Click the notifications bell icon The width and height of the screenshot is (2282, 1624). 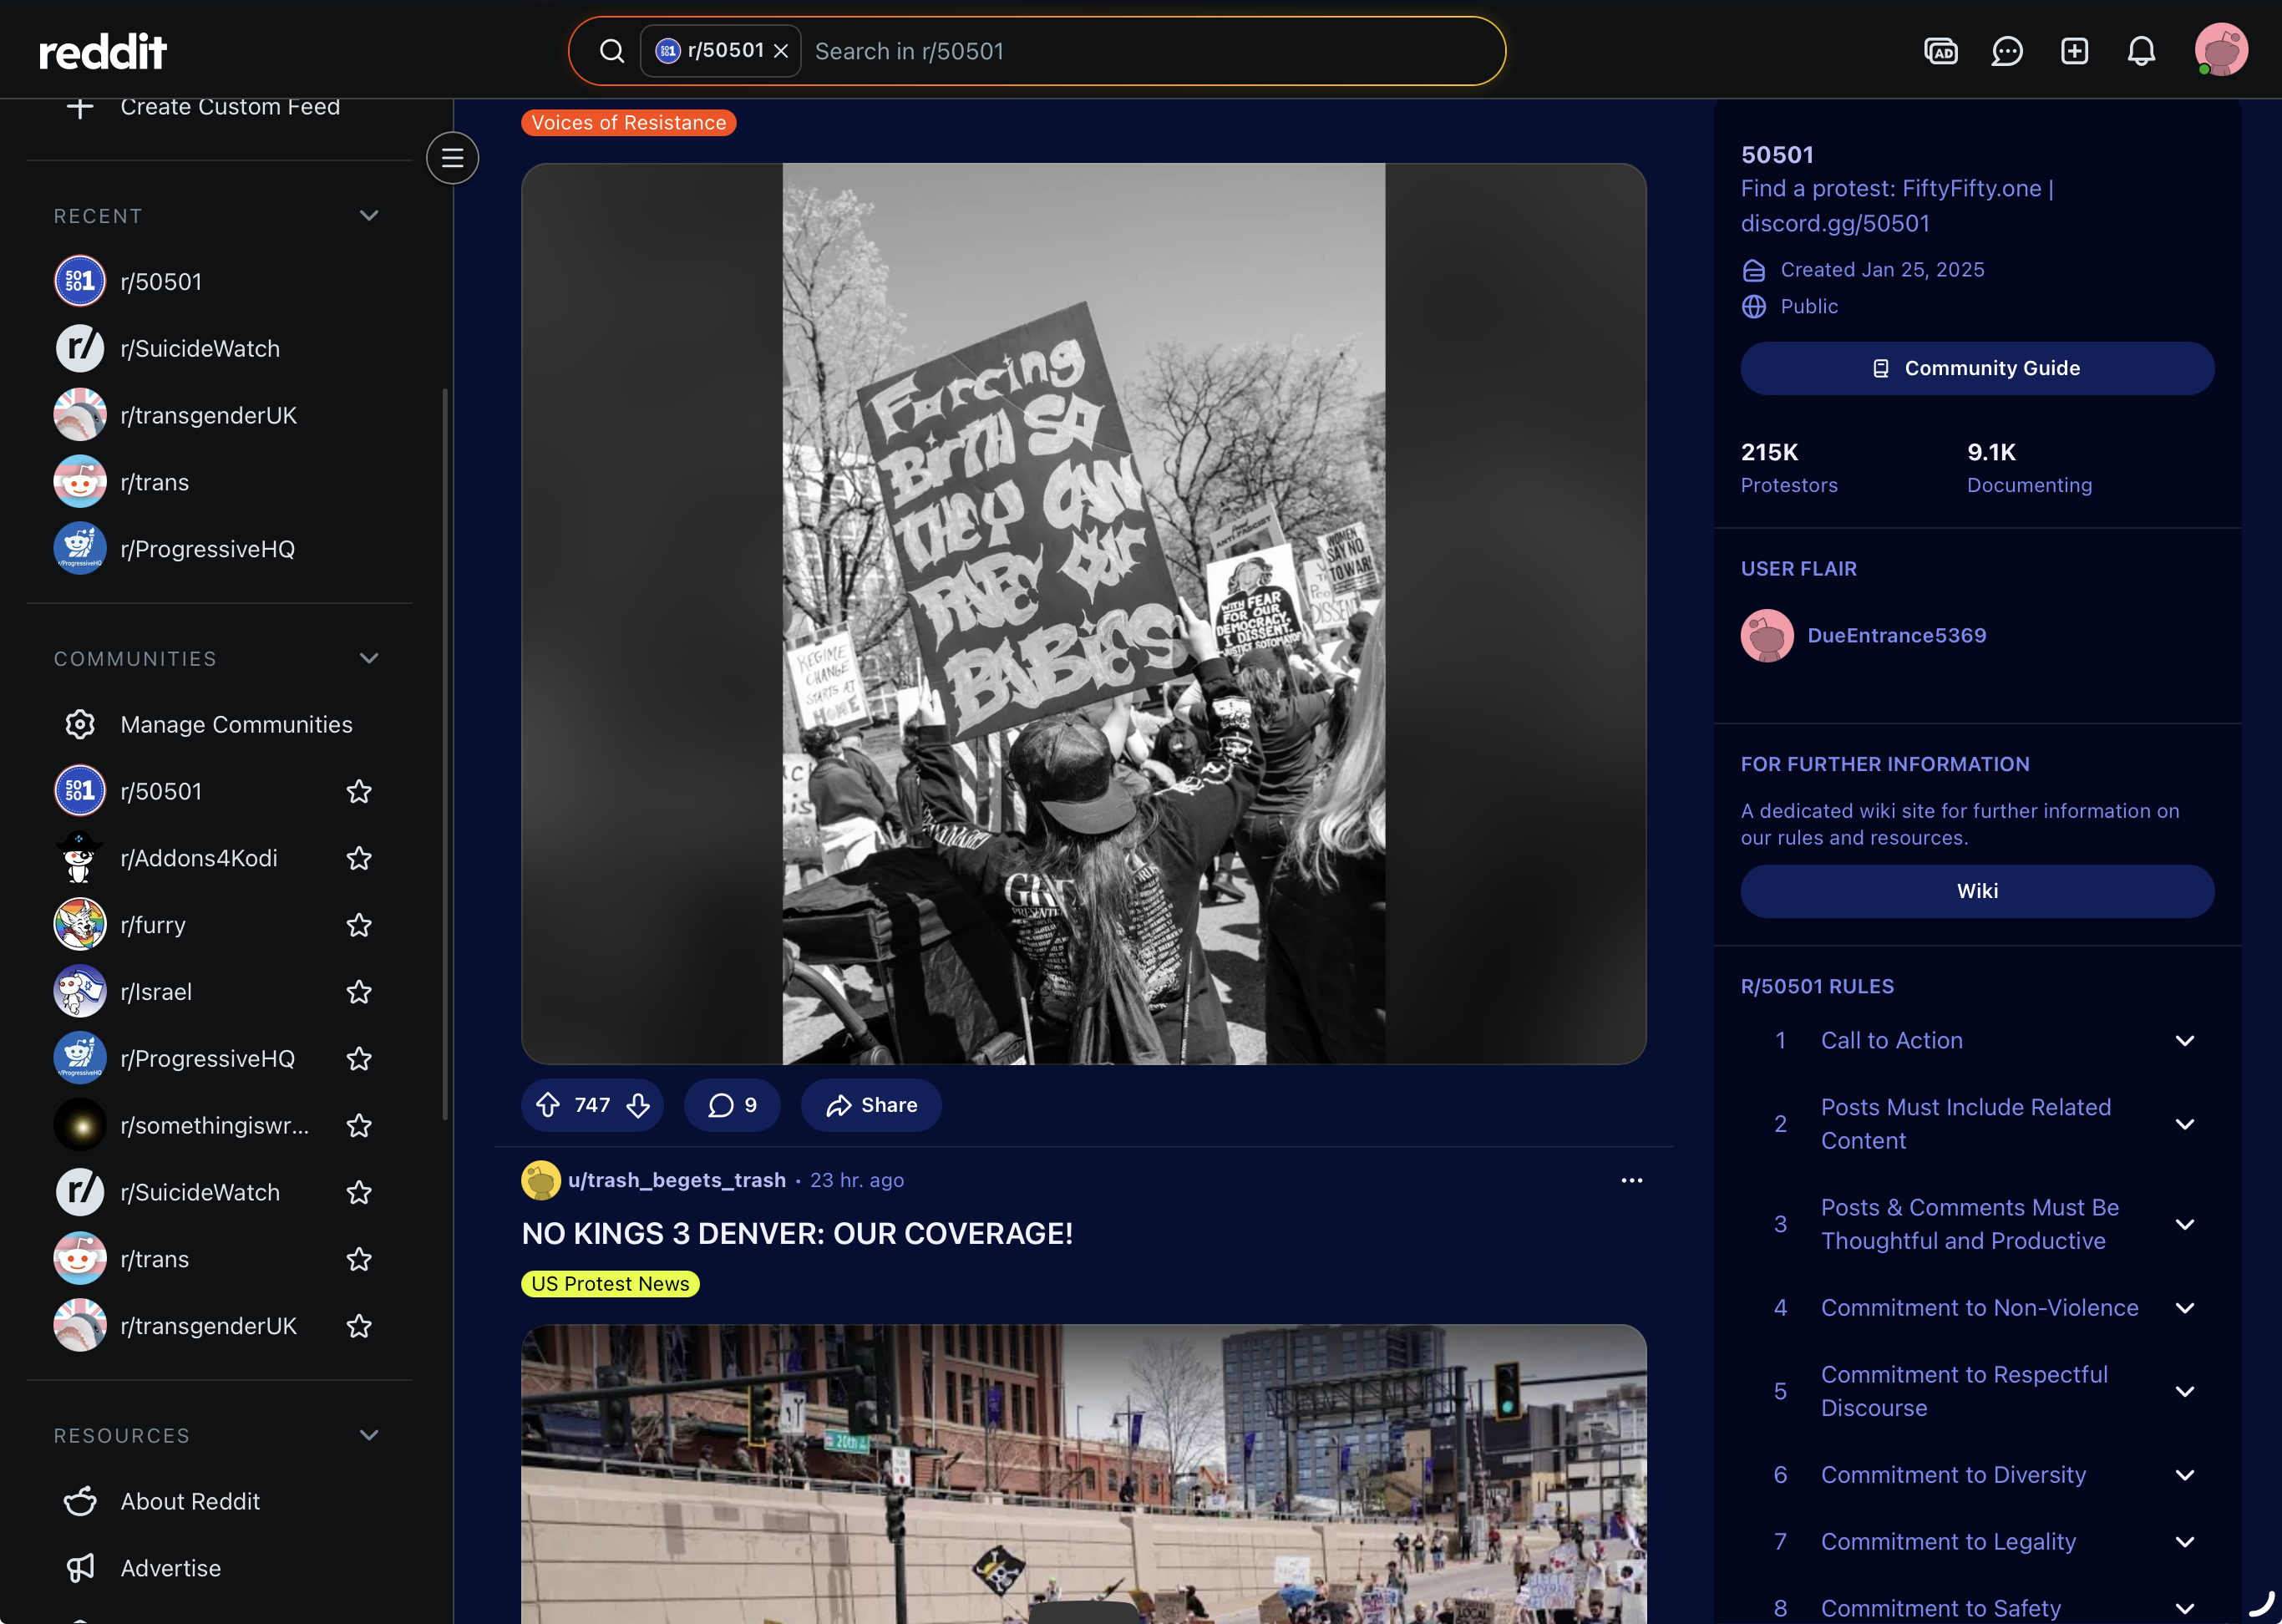[x=2140, y=51]
